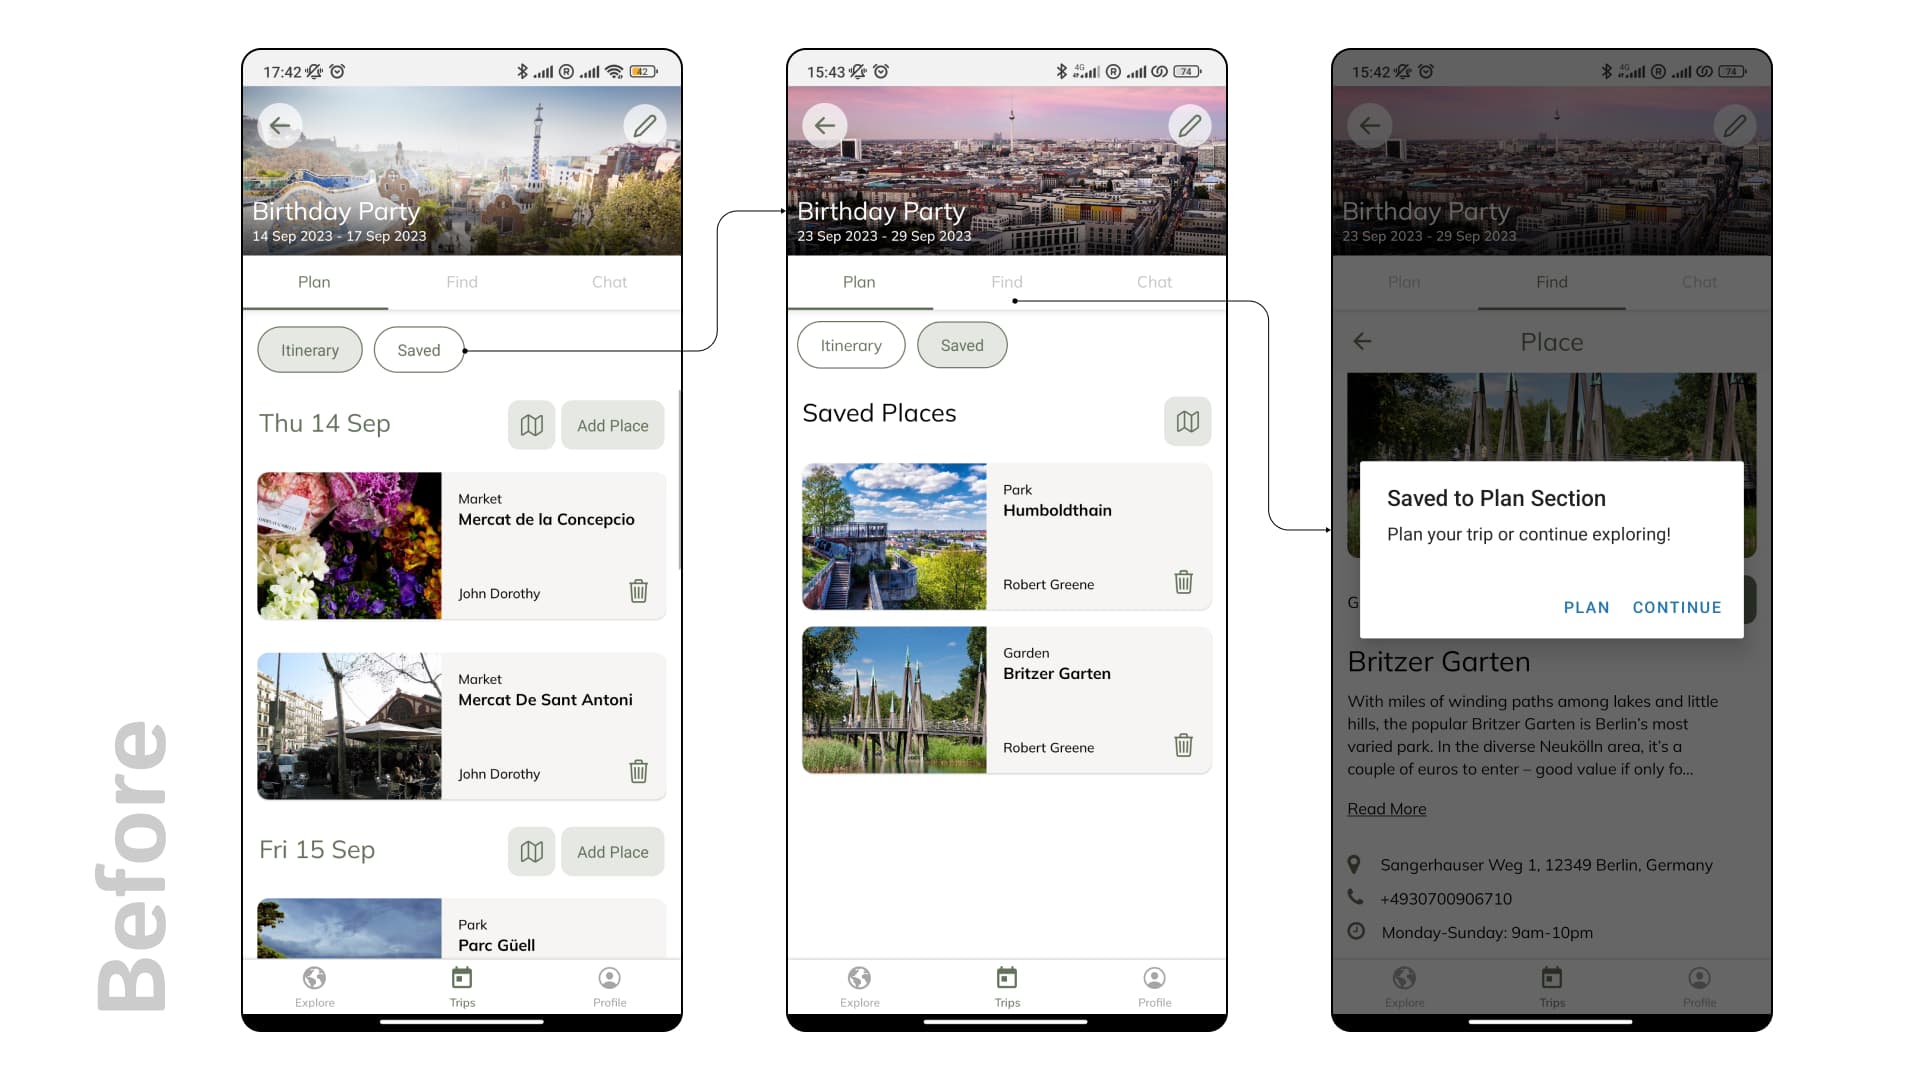1920x1080 pixels.
Task: Tap the back arrow icon on left screen
Action: pos(281,125)
